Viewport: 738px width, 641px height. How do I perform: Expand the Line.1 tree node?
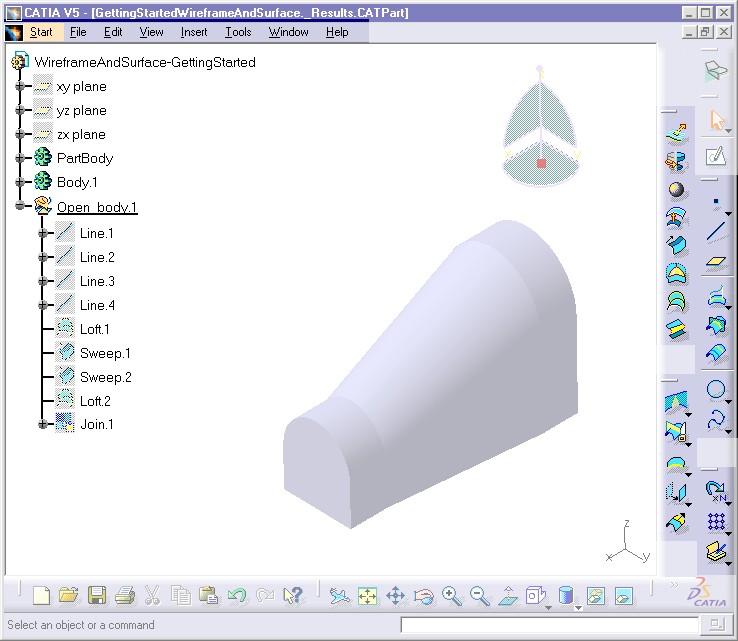pos(43,234)
